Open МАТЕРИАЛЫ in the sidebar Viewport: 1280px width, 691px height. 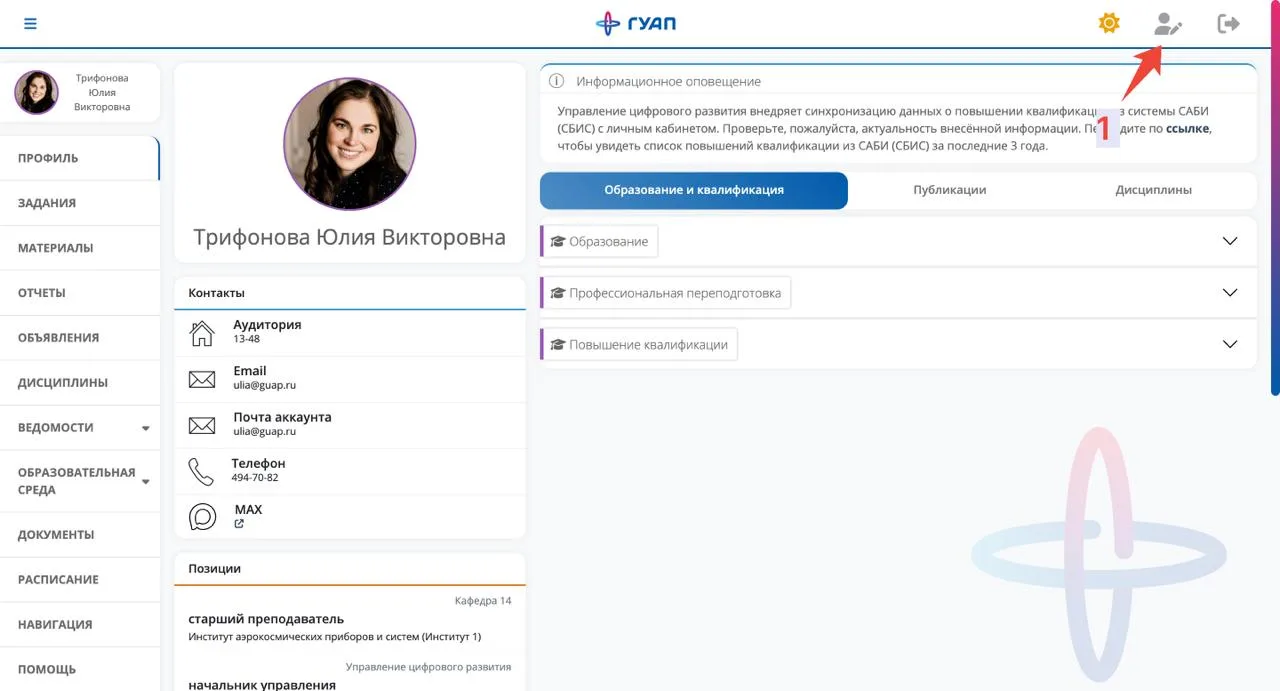[80, 248]
